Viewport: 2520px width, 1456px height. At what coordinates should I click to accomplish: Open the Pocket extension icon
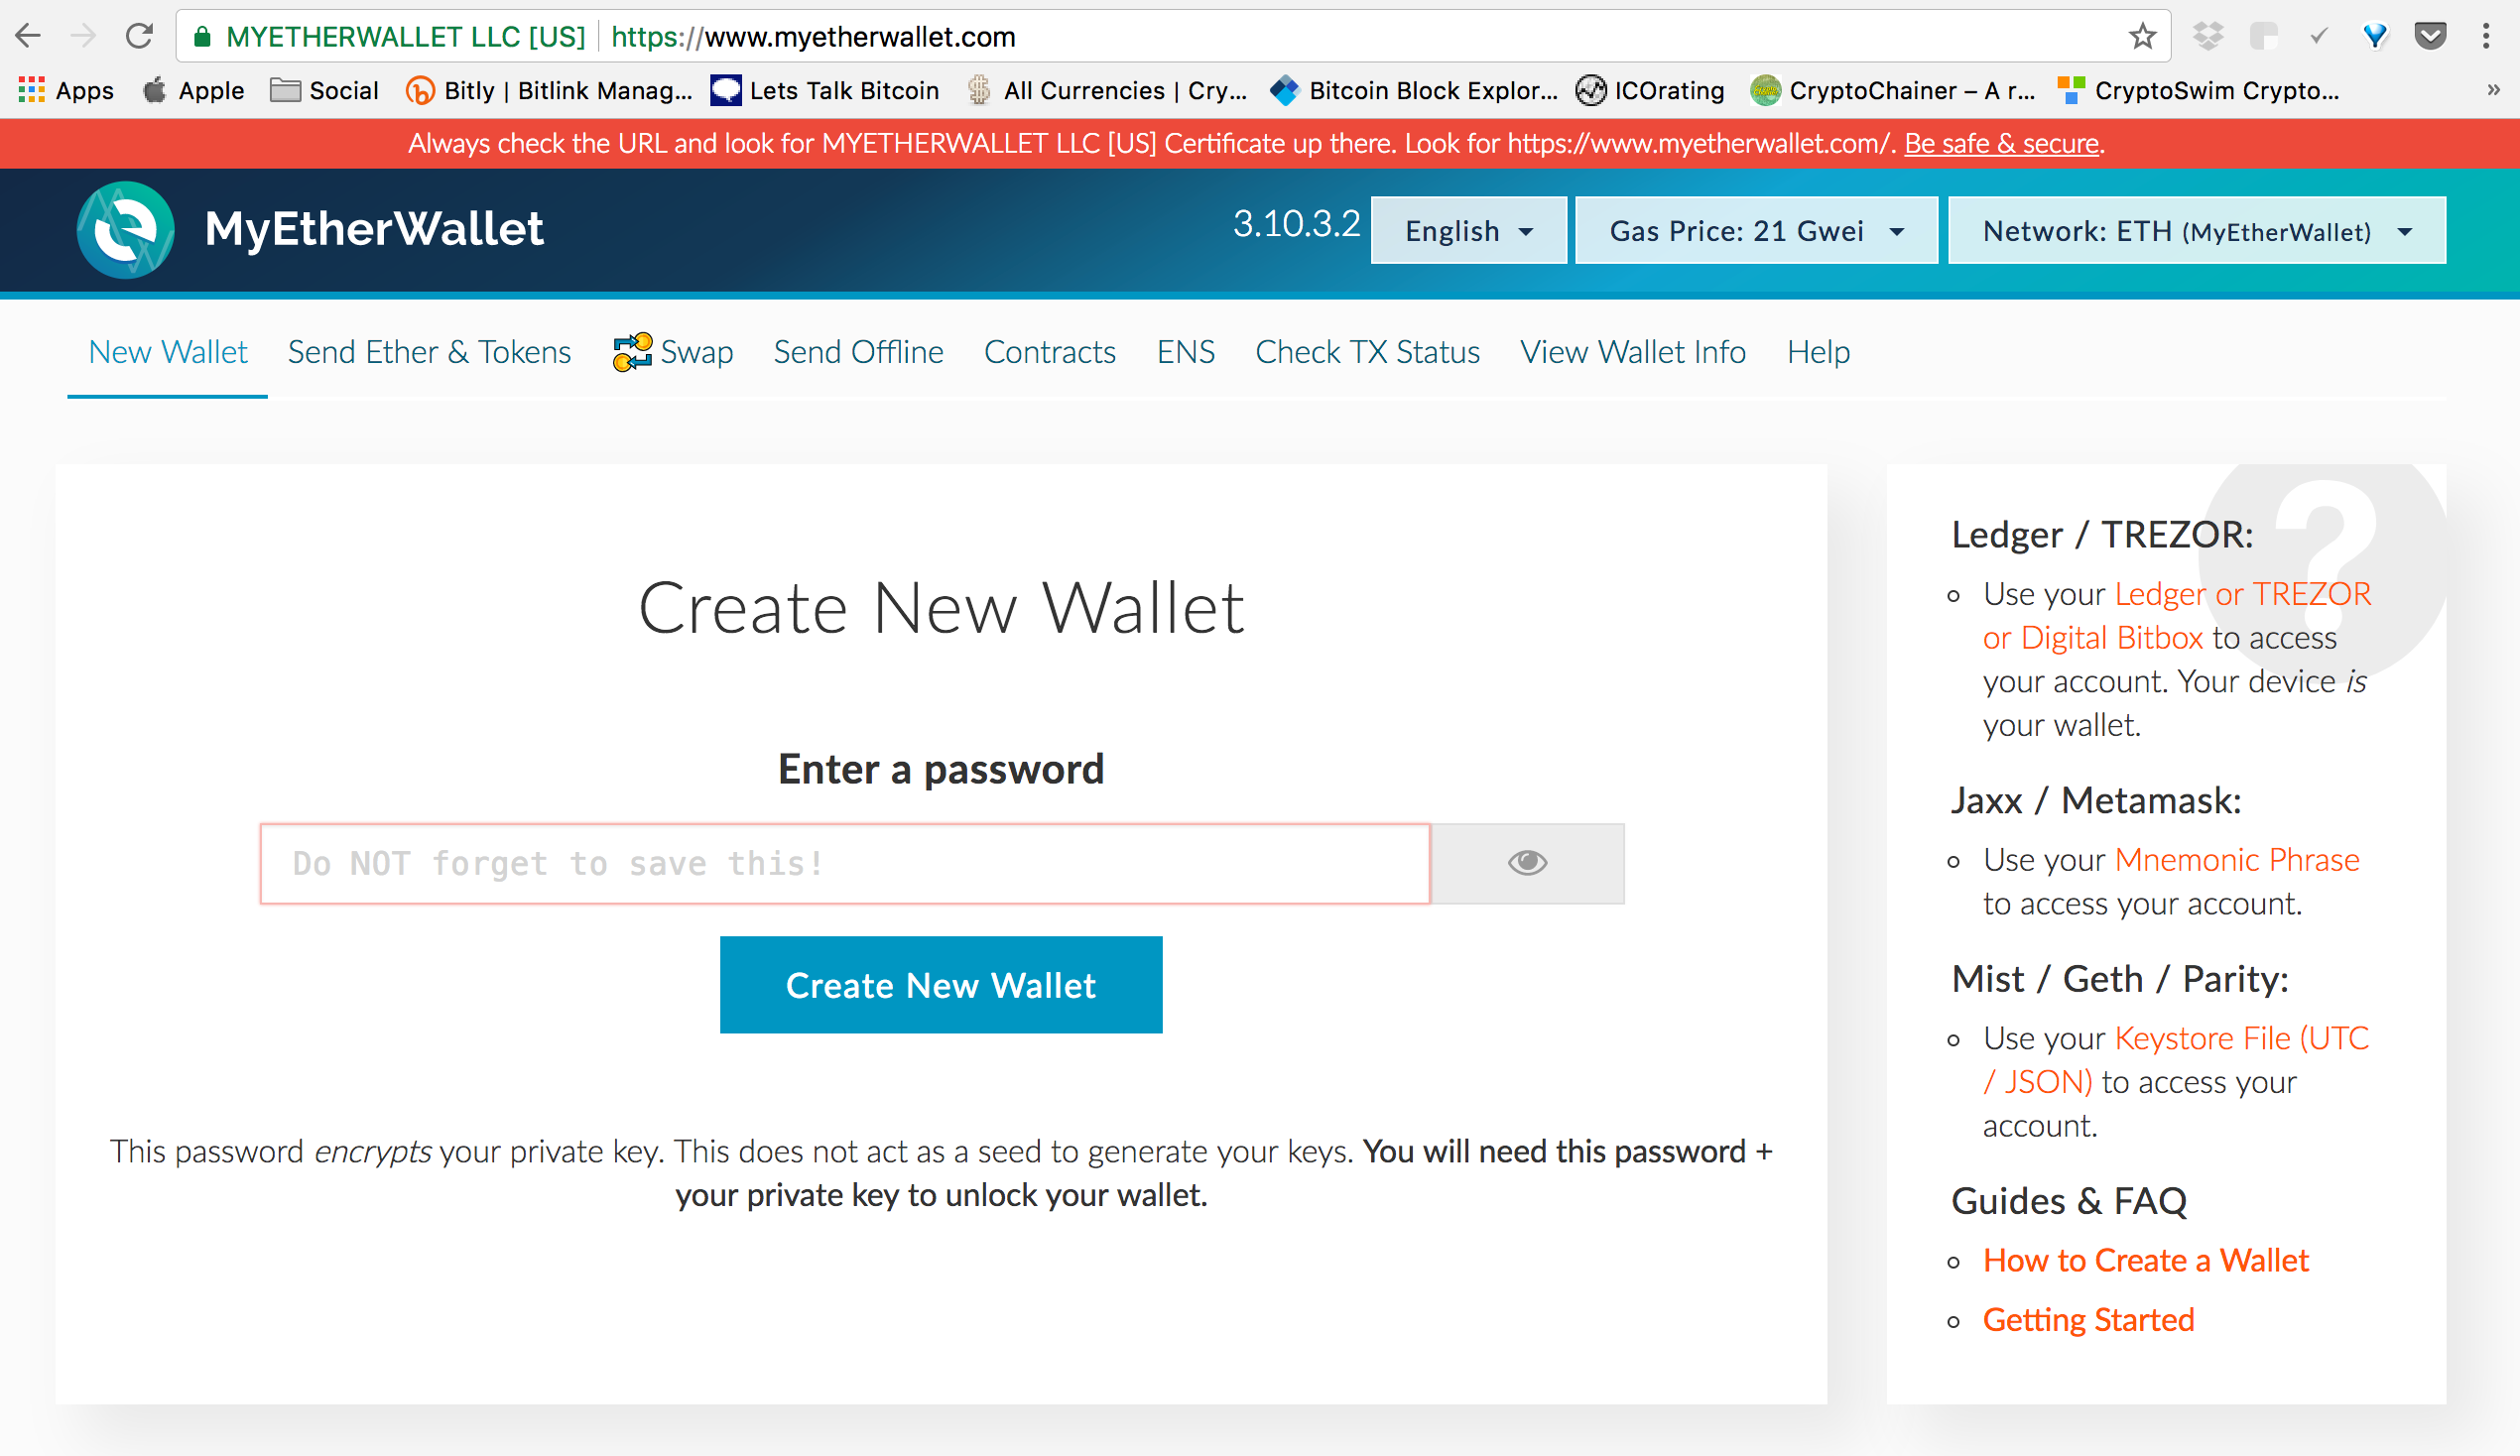[x=2430, y=37]
